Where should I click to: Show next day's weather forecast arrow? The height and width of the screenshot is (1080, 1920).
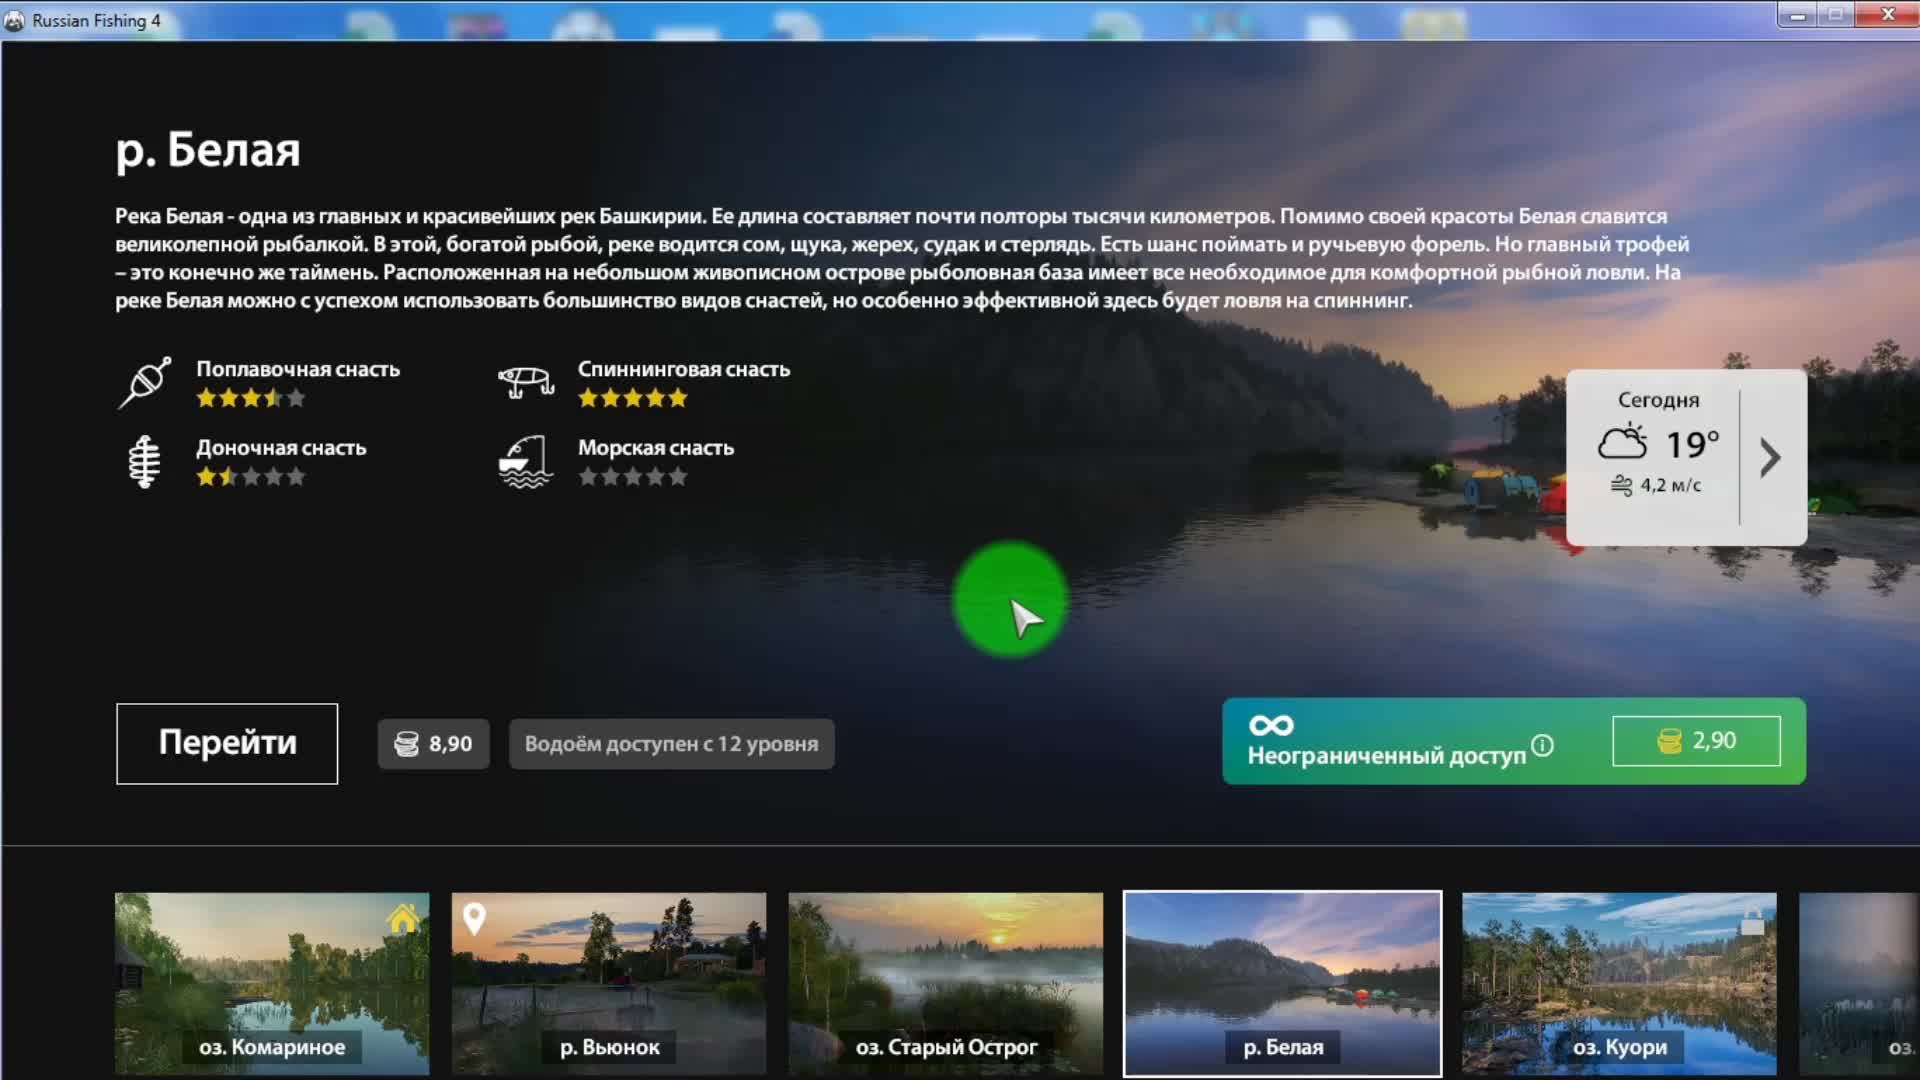(1770, 458)
